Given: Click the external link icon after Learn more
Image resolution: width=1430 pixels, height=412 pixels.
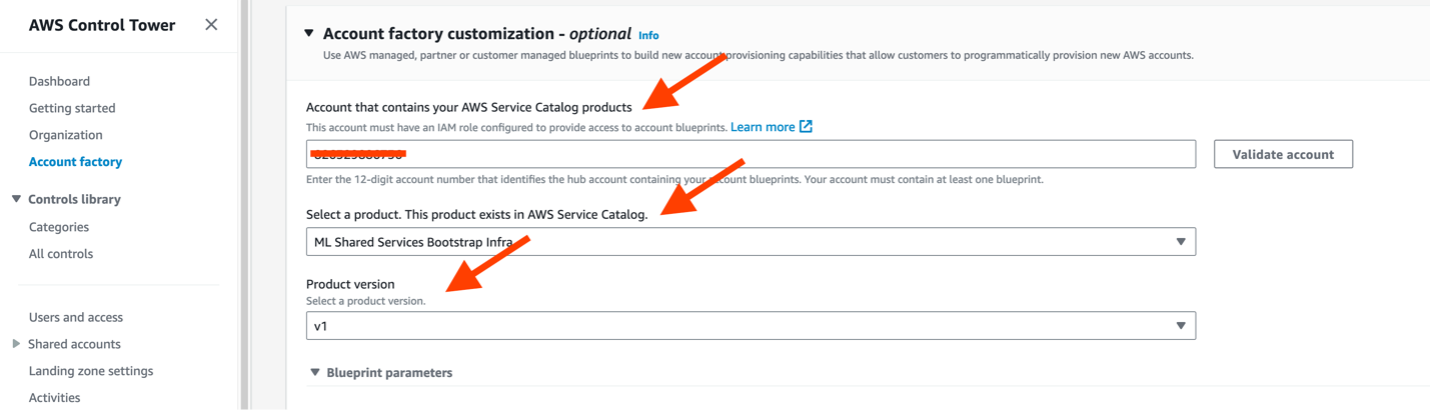Looking at the screenshot, I should coord(806,127).
